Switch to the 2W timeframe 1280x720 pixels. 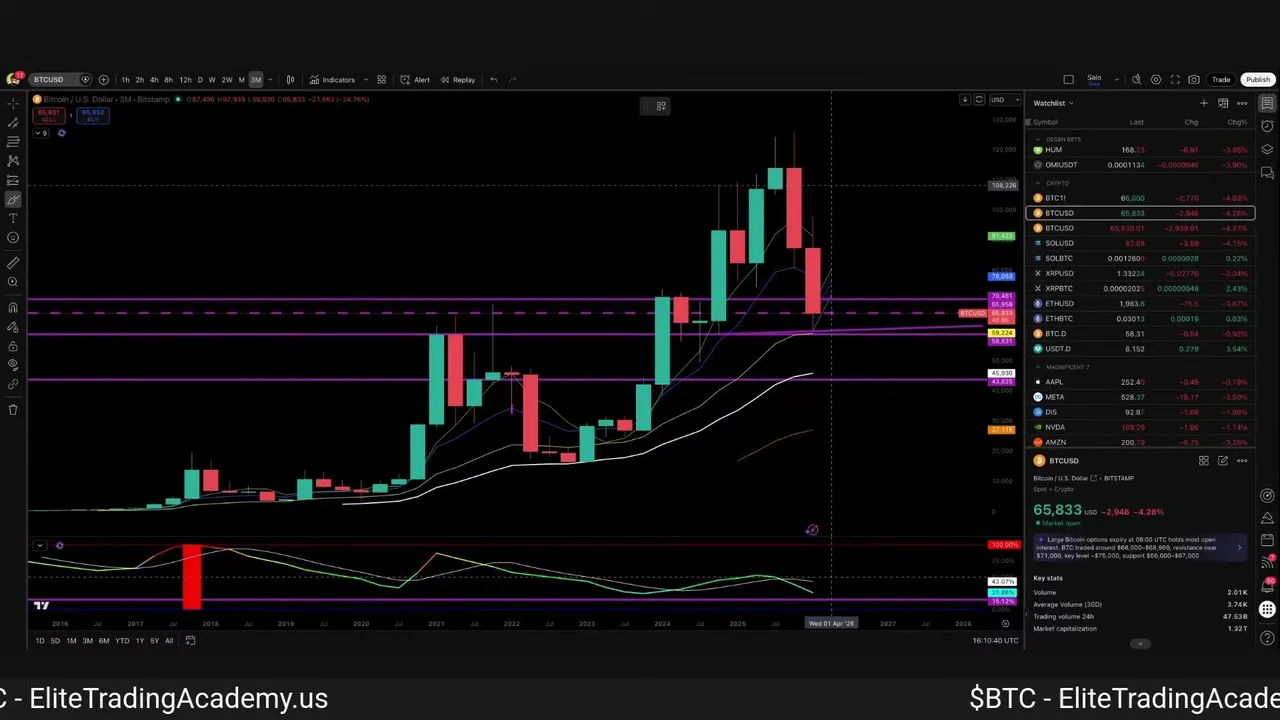(227, 80)
